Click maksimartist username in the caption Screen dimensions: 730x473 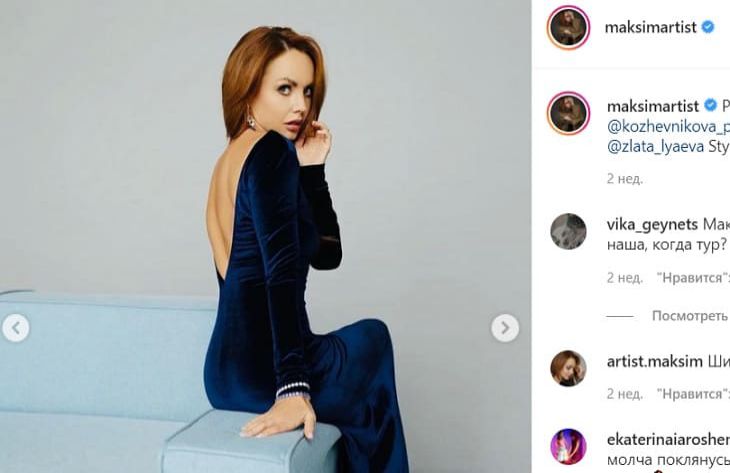653,106
